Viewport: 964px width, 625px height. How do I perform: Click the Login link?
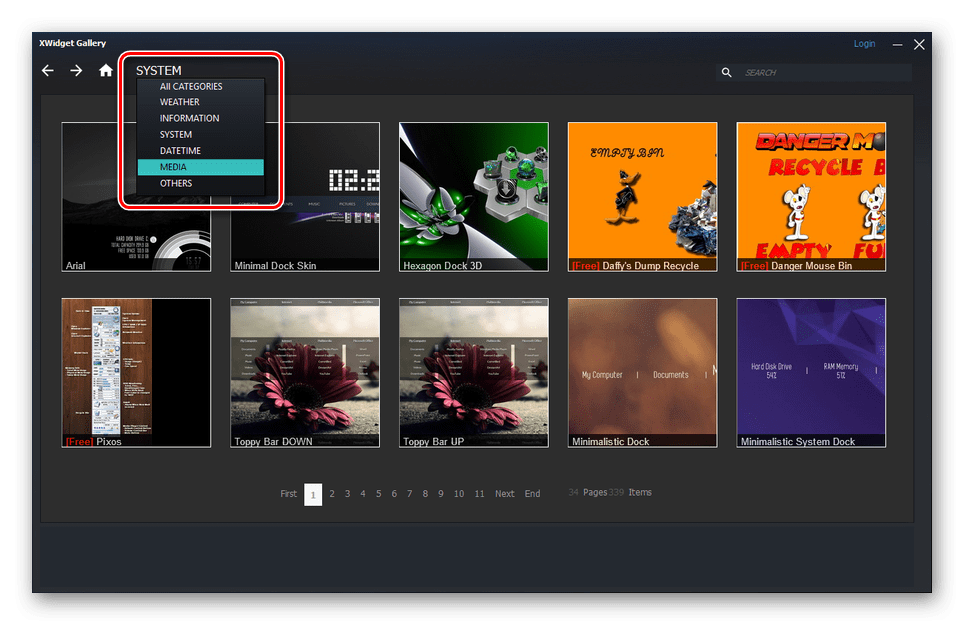(x=864, y=44)
